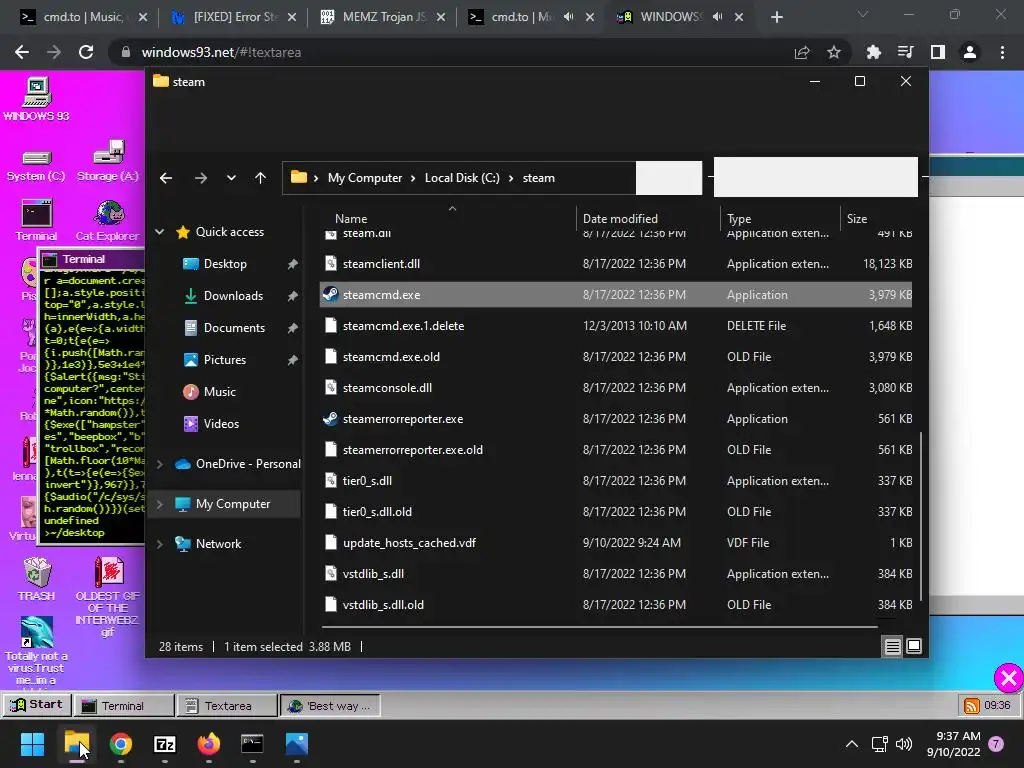Switch Explorer to large icons view layout
Image resolution: width=1024 pixels, height=768 pixels.
(914, 647)
